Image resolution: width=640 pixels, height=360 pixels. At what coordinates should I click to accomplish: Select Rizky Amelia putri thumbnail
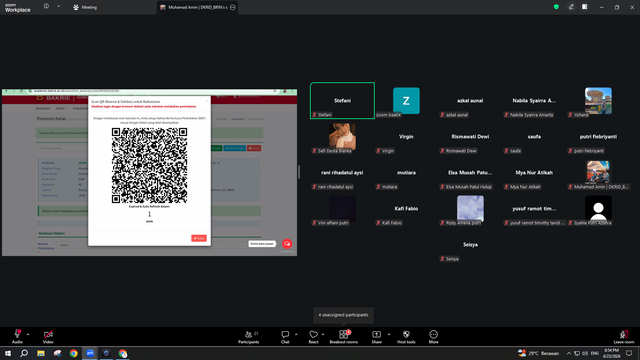click(x=470, y=209)
